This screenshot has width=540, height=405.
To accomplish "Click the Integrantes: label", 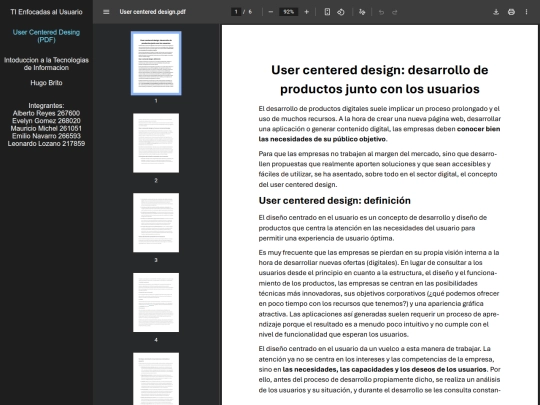I will pos(46,106).
